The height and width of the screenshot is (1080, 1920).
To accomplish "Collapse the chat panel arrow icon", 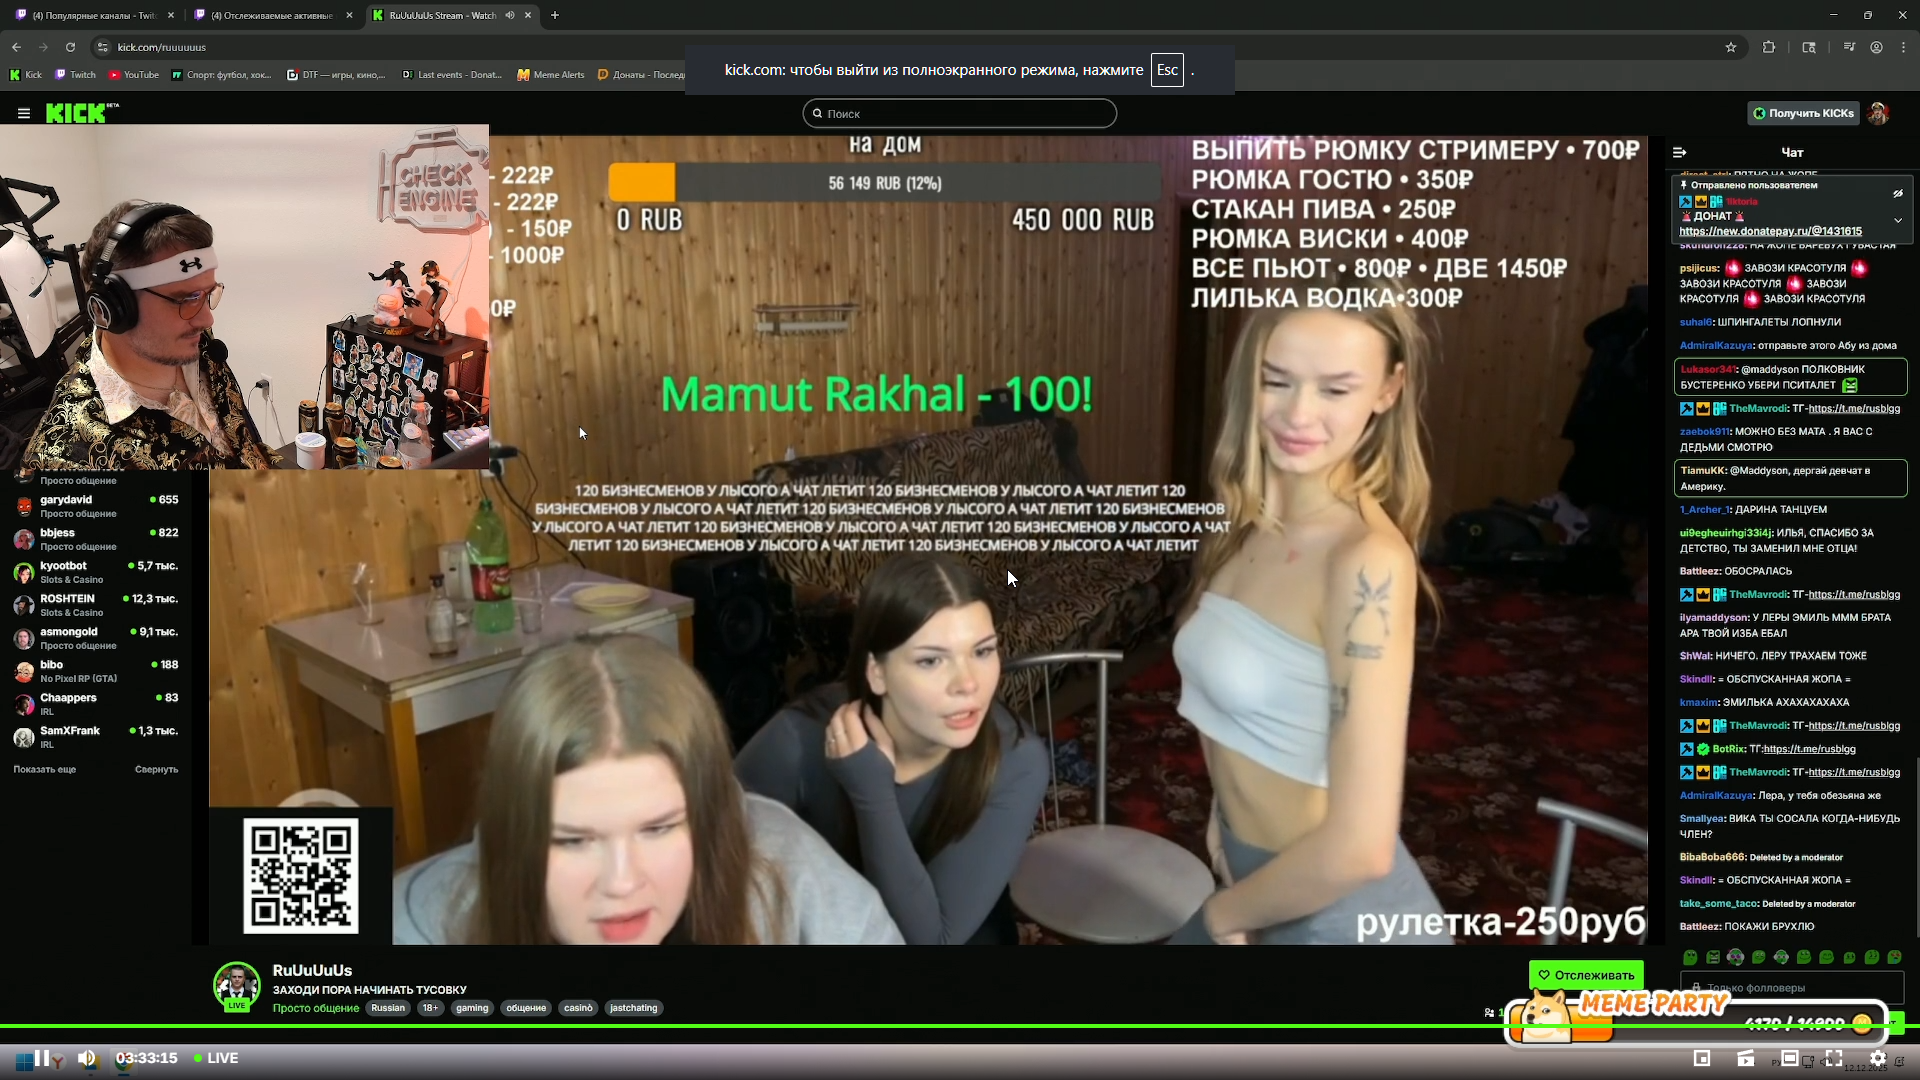I will click(1679, 152).
